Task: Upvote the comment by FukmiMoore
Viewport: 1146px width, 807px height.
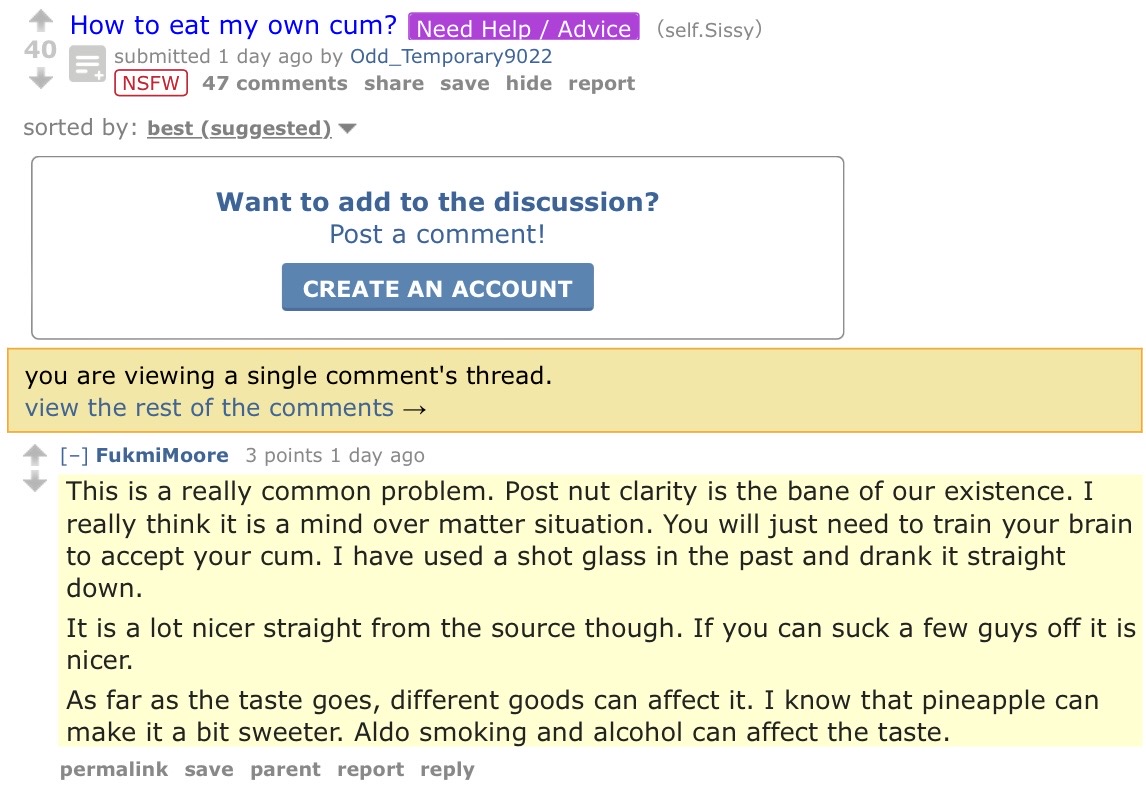Action: click(35, 456)
